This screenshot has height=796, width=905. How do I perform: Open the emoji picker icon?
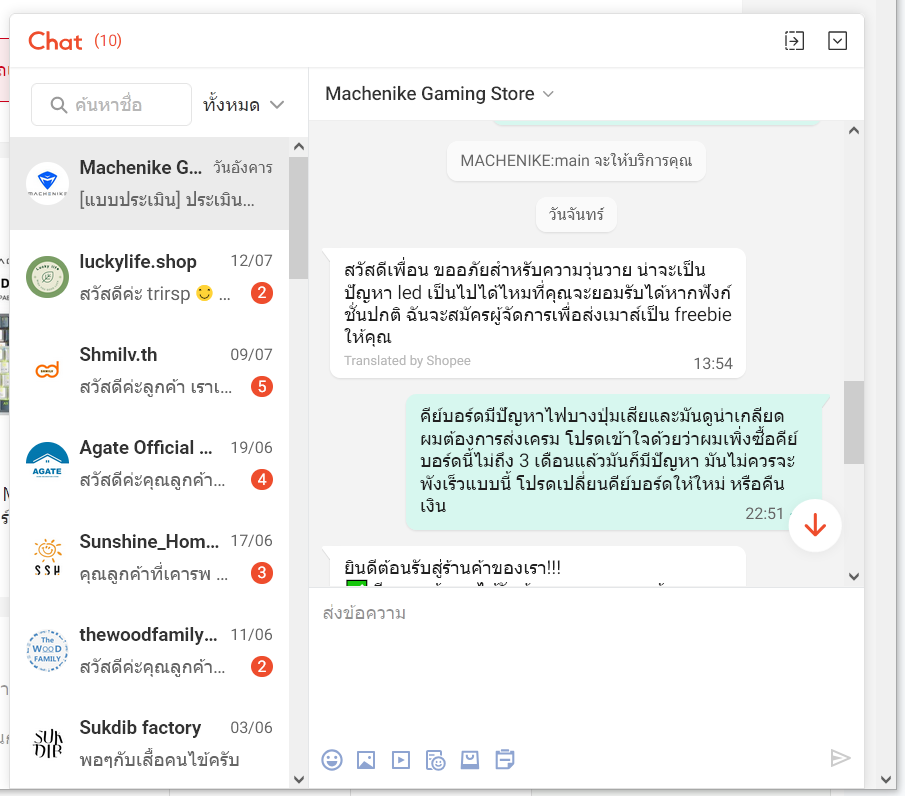tap(332, 760)
